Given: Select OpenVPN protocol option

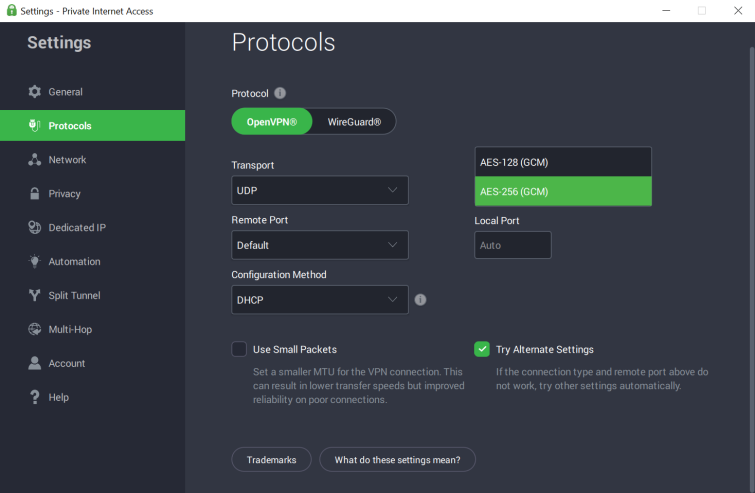Looking at the screenshot, I should [x=272, y=122].
